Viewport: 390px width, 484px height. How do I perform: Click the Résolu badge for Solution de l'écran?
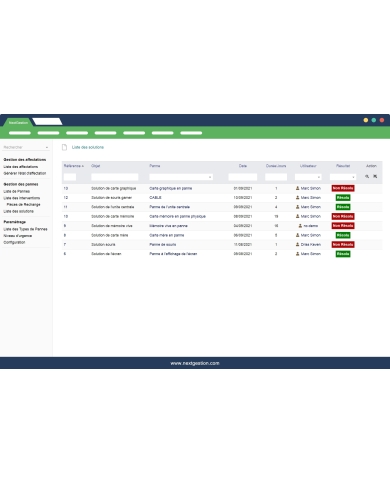(343, 254)
